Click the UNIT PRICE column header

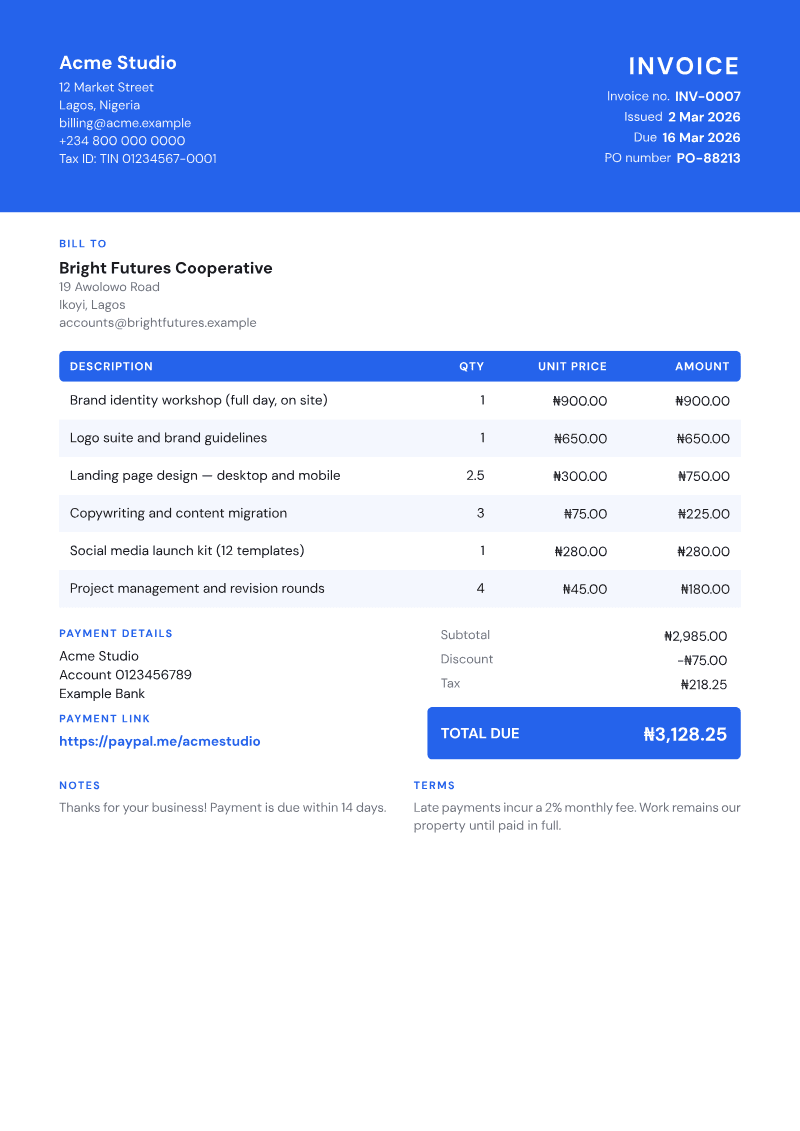[572, 366]
